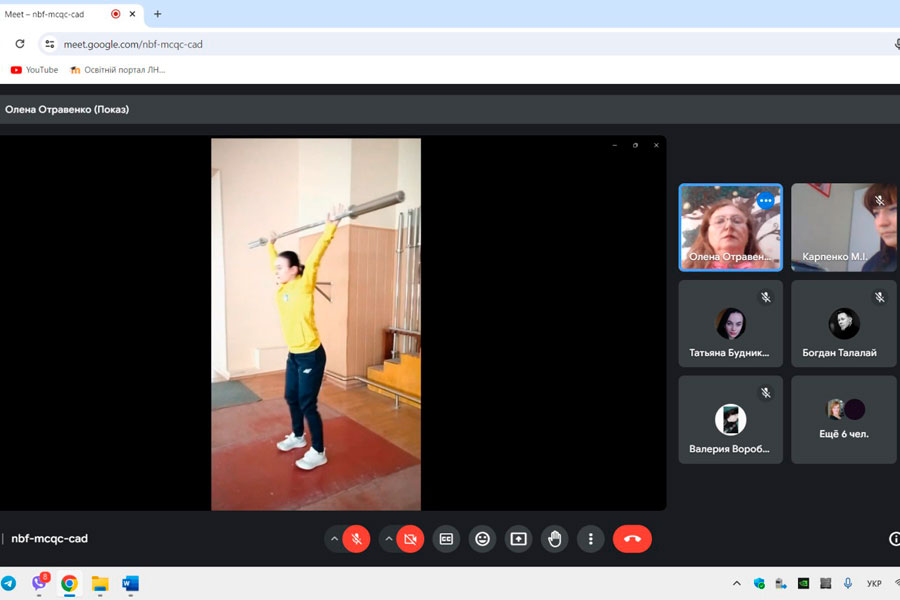The width and height of the screenshot is (900, 600).
Task: Open site information icon in address bar
Action: (50, 44)
